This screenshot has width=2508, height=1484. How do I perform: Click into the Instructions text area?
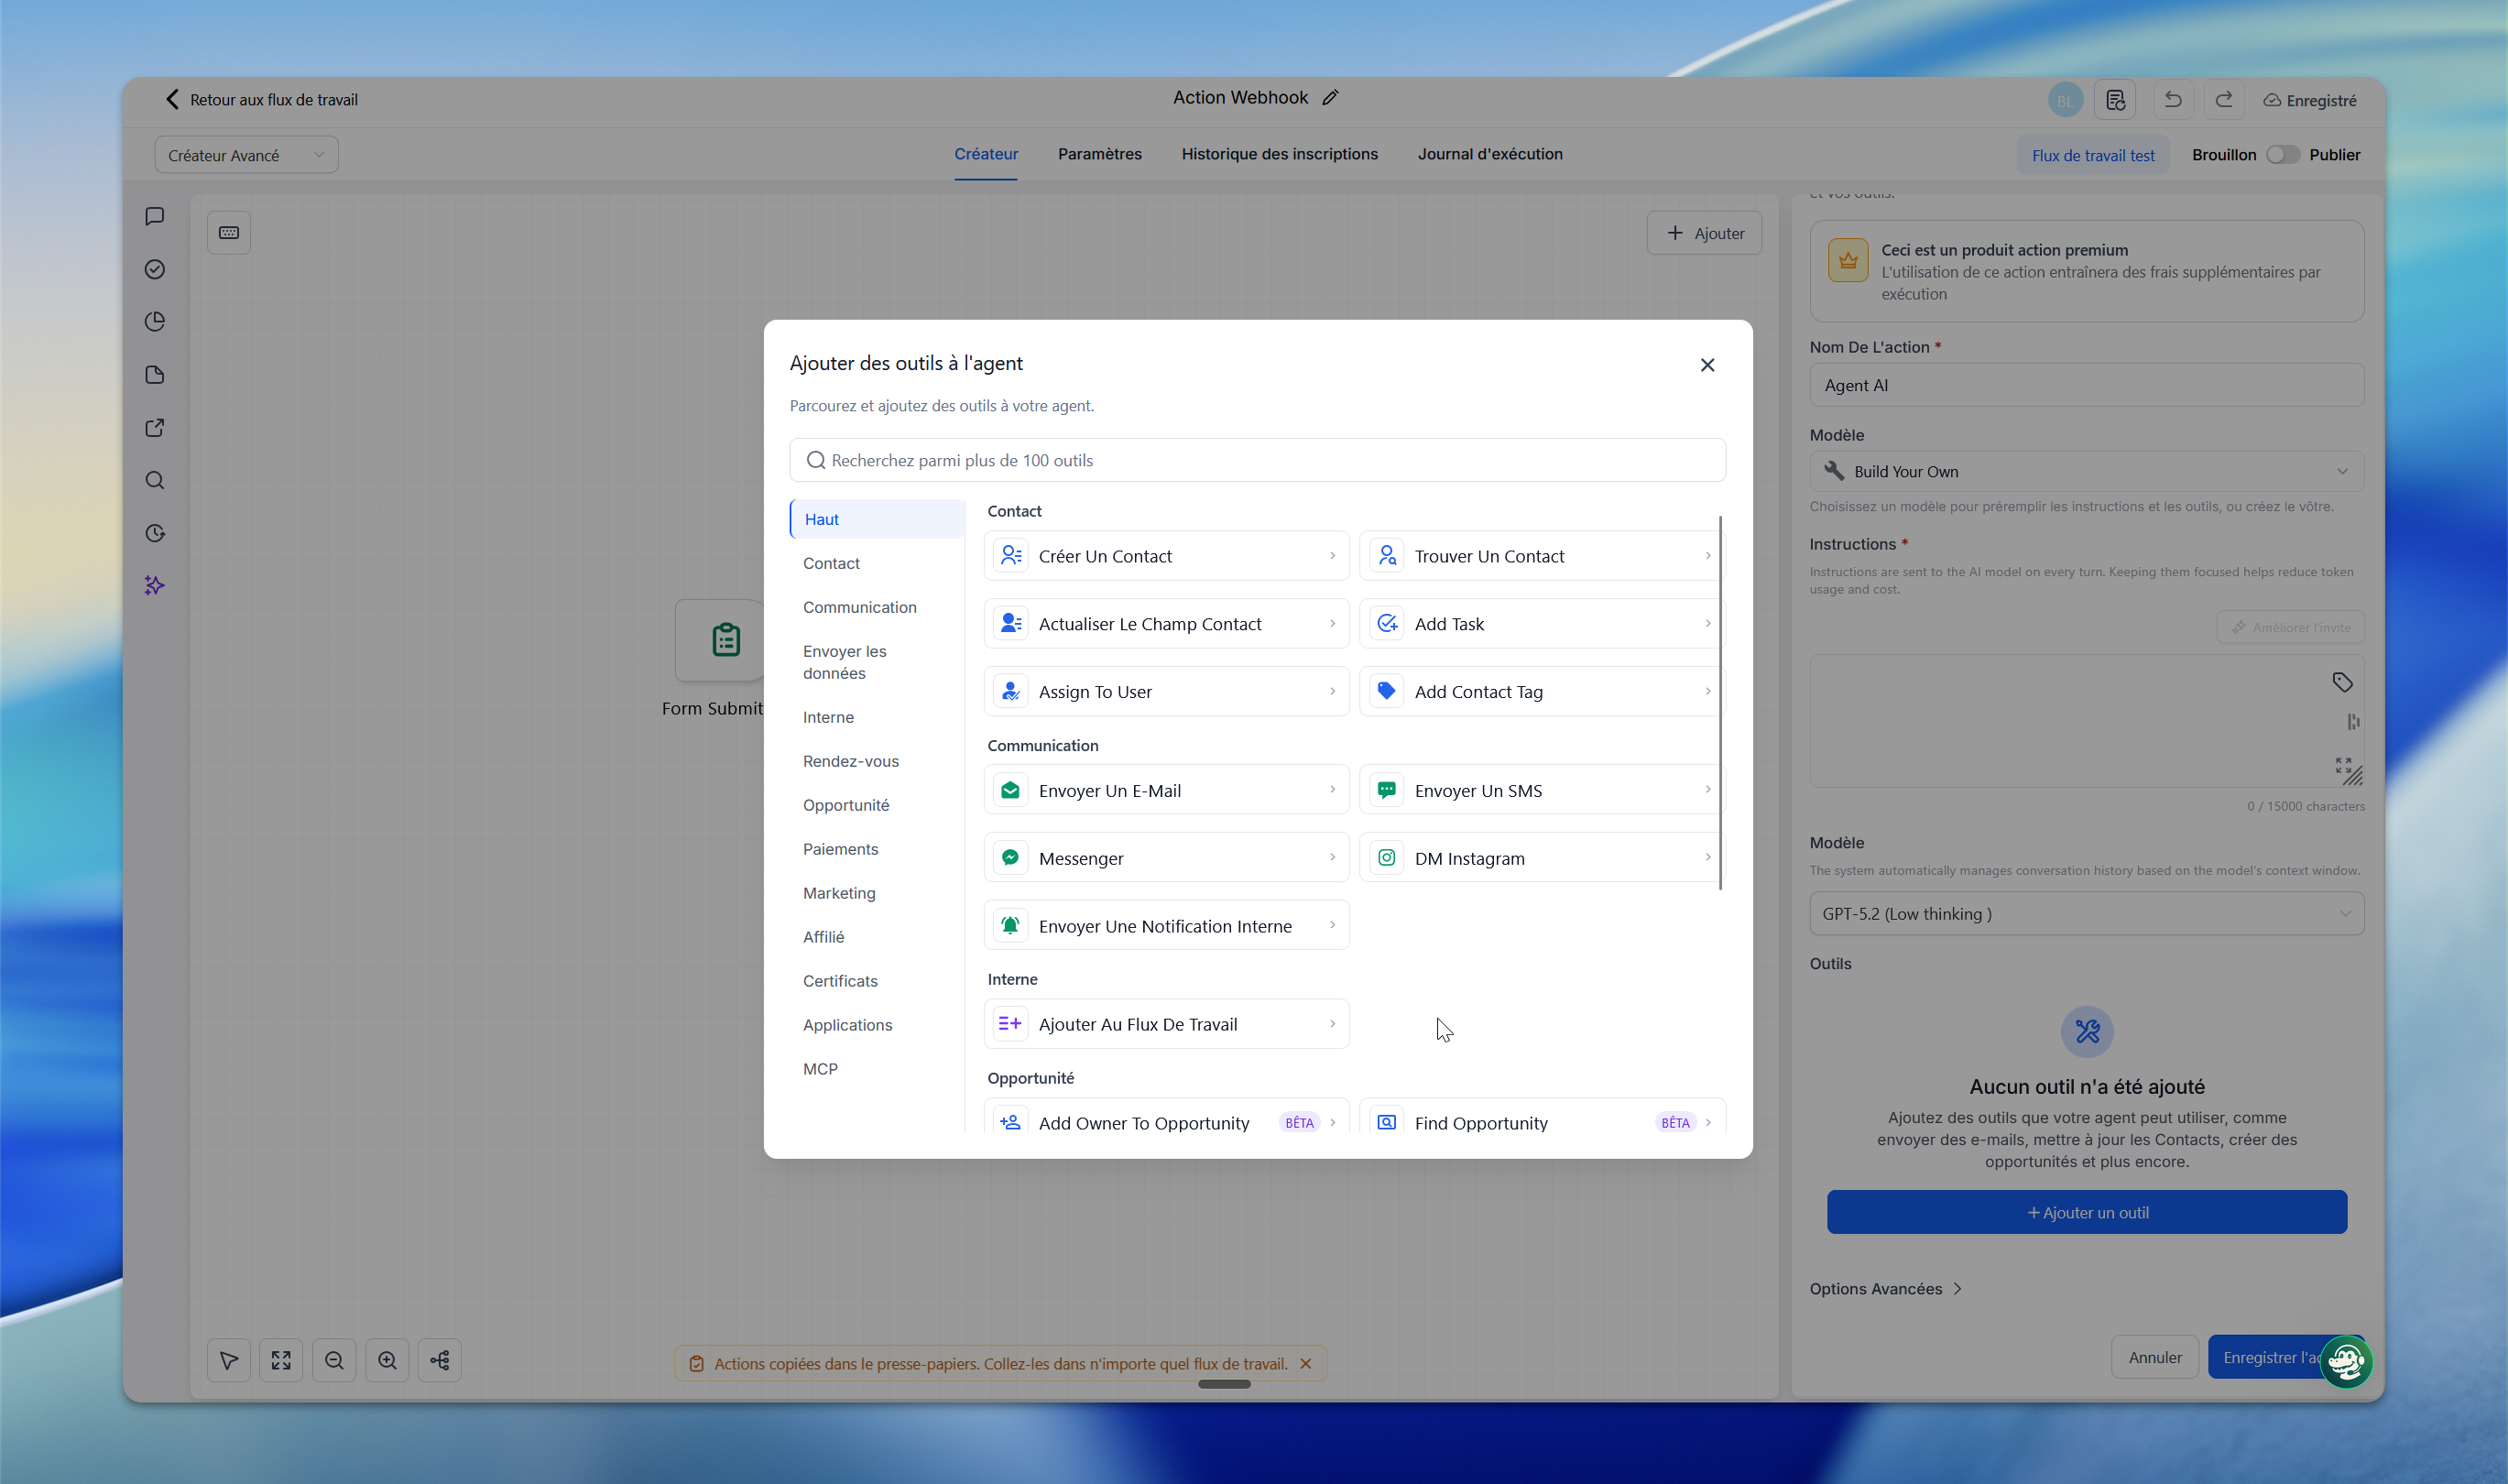coord(2087,721)
